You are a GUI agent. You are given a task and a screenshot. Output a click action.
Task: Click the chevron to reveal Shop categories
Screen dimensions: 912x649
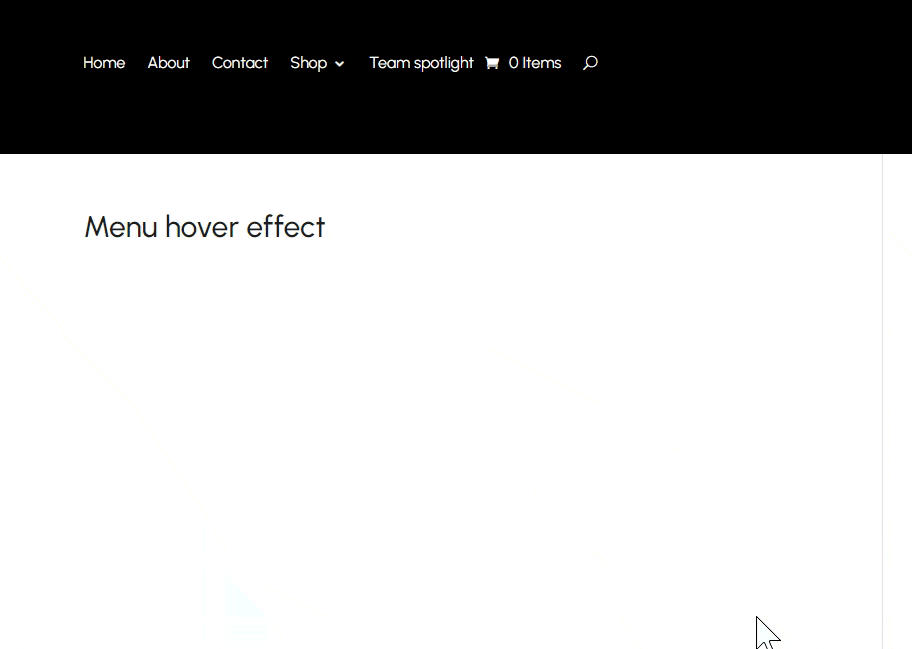[x=340, y=64]
